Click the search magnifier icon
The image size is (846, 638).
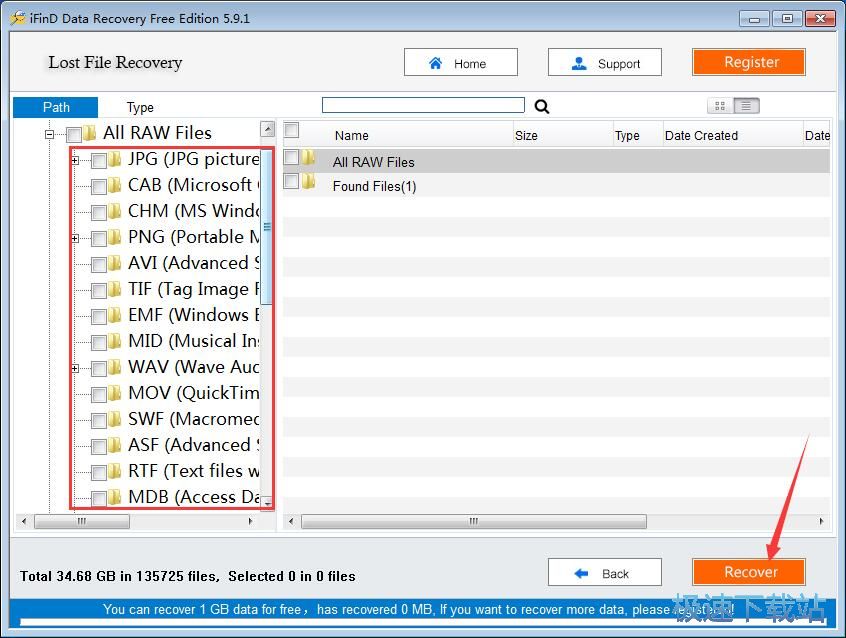542,107
